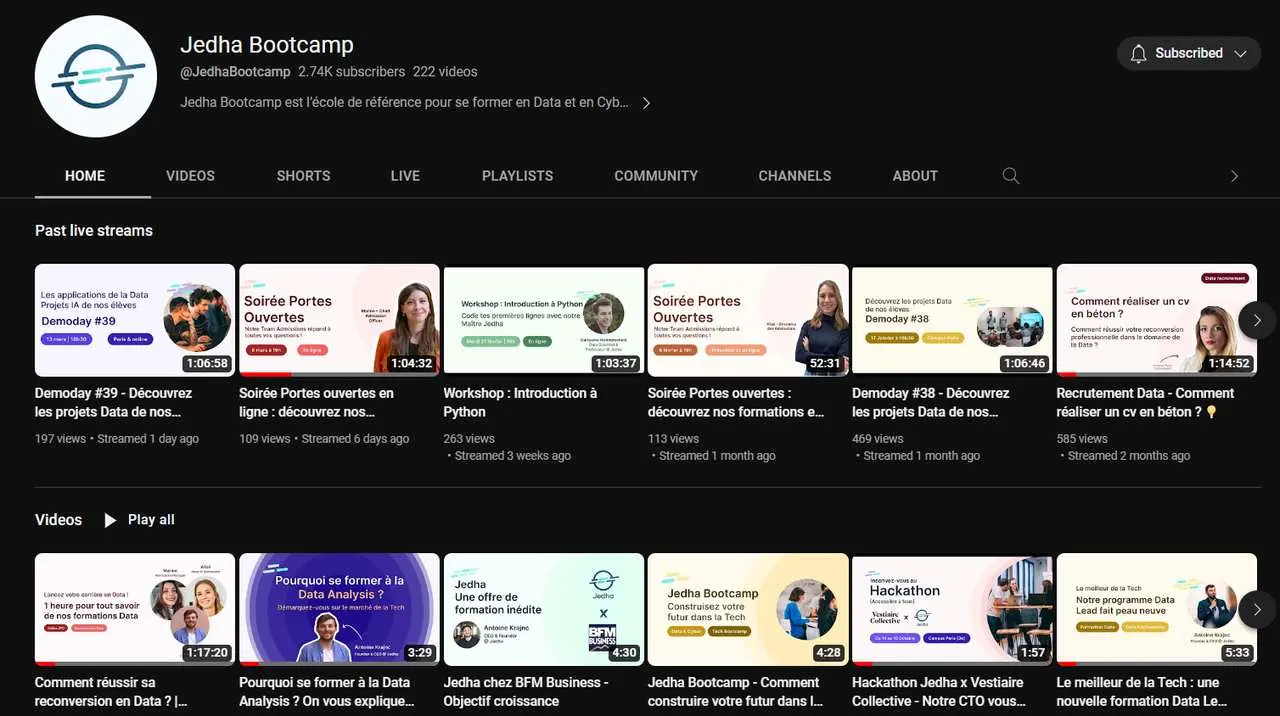Open the 52:31 Soirée Portes Ouvertes thumbnail

pos(748,320)
